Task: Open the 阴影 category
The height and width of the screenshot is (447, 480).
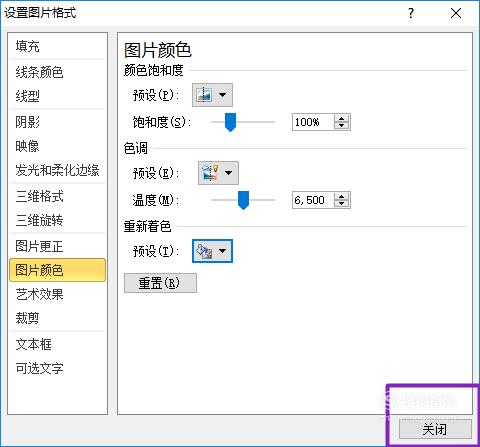Action: pos(57,122)
